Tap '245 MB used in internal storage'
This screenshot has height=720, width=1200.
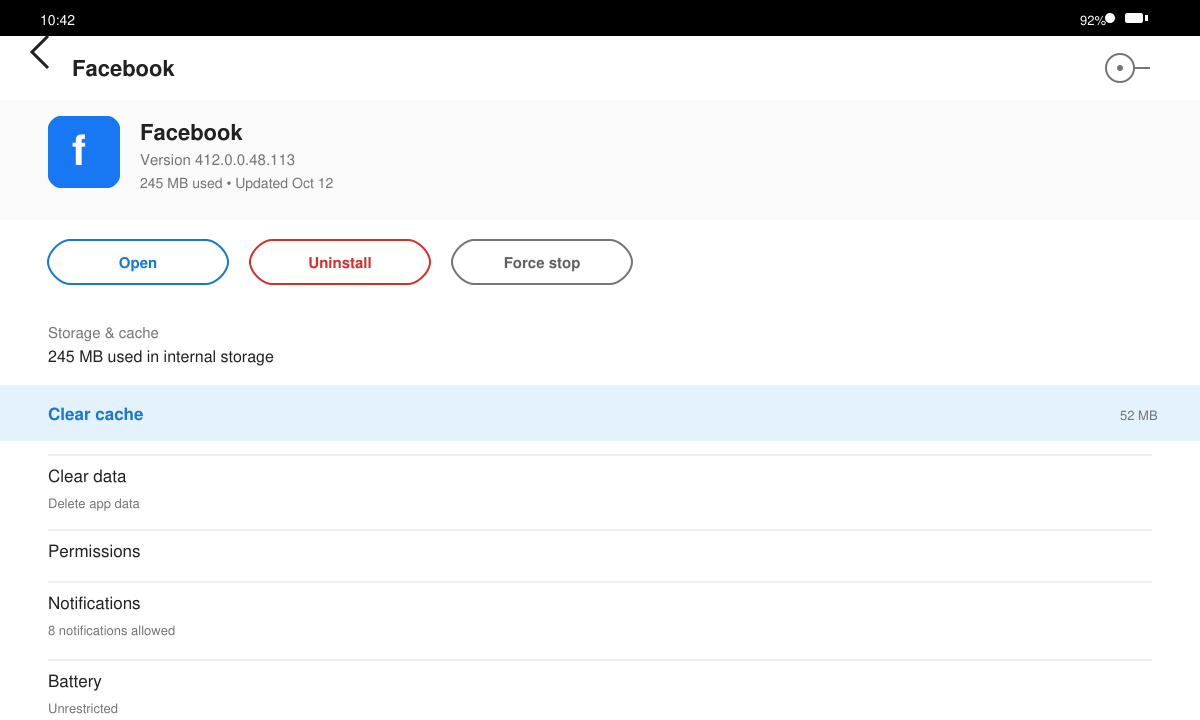pyautogui.click(x=161, y=357)
